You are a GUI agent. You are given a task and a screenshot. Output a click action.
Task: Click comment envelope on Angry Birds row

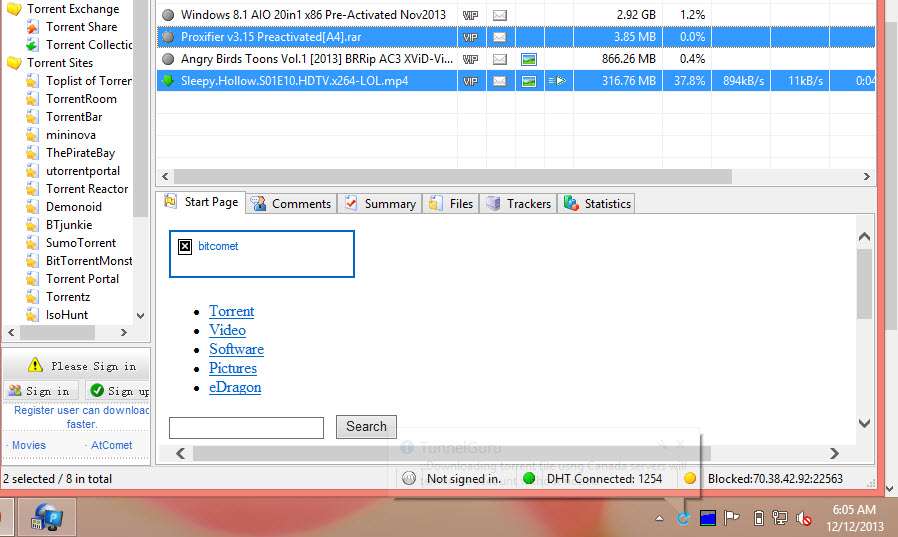pos(500,59)
